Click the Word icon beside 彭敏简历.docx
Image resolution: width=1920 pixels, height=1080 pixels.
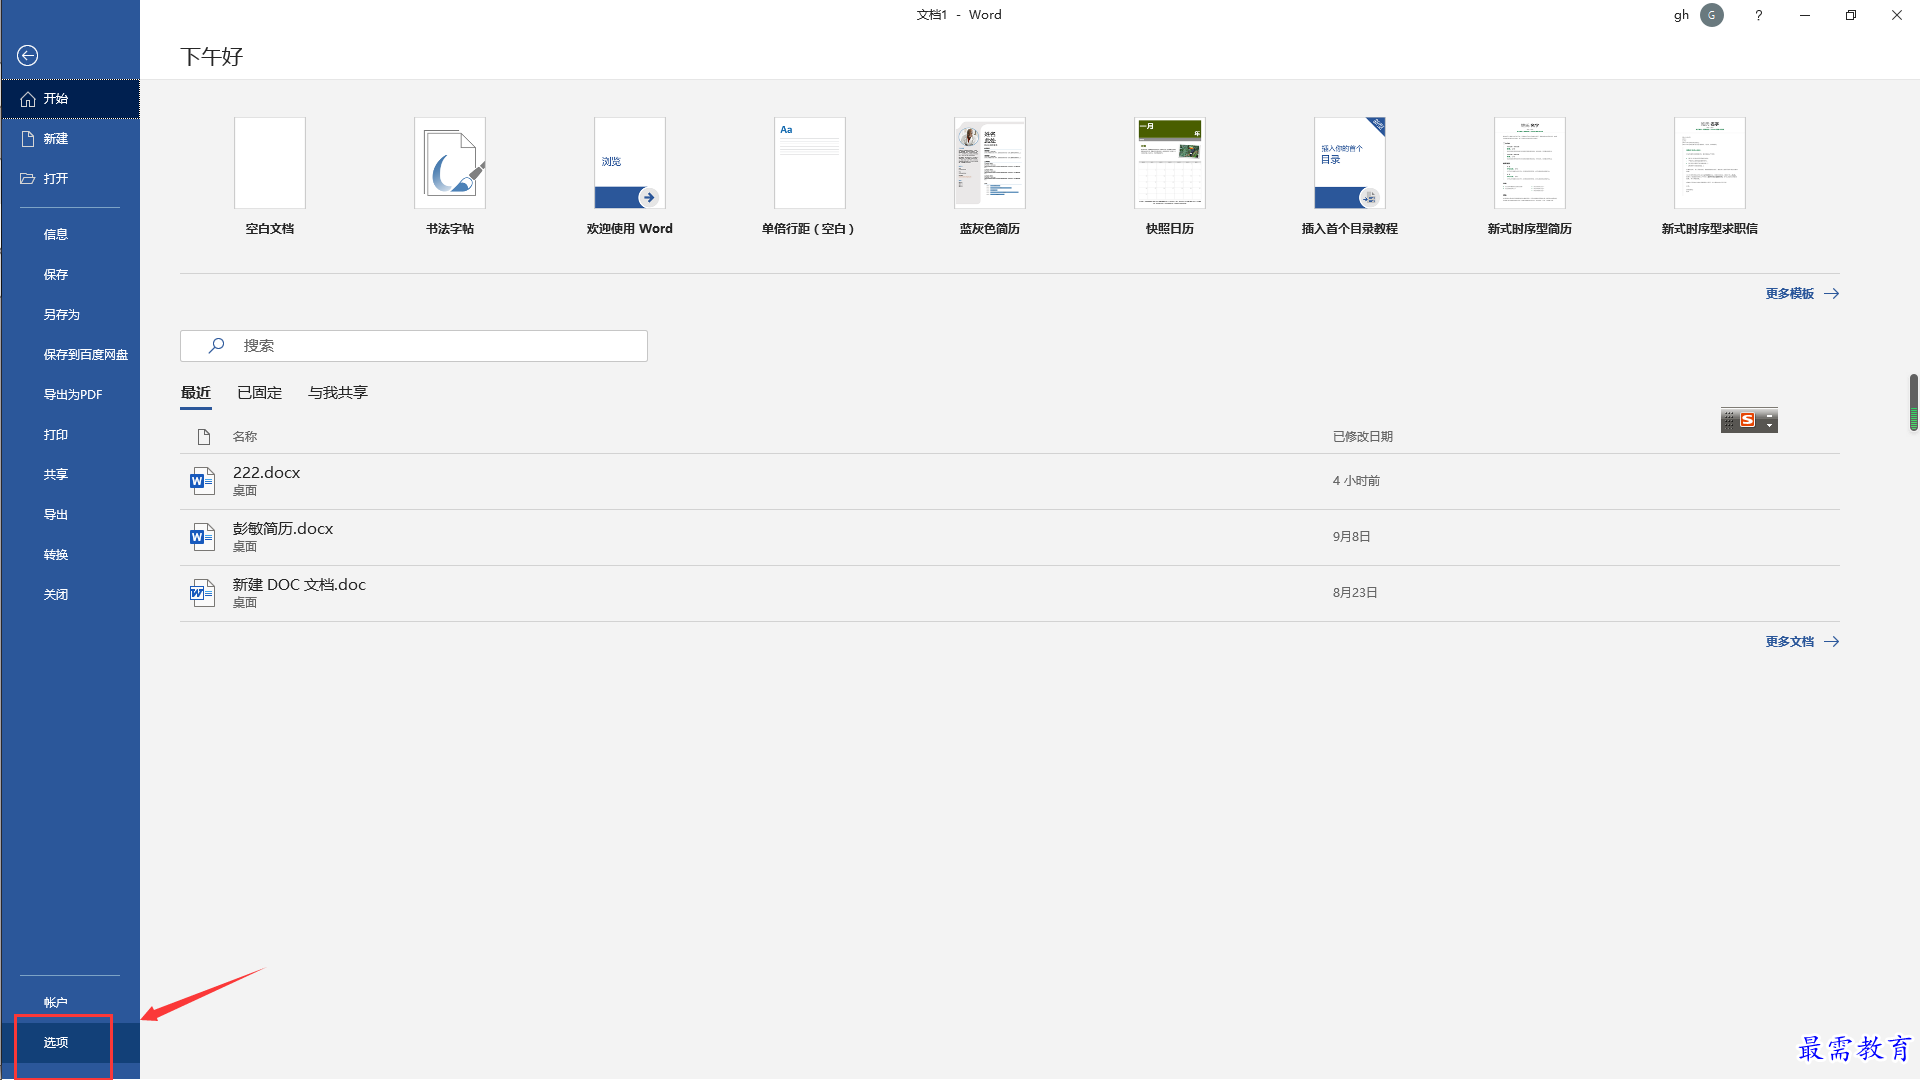[x=202, y=538]
